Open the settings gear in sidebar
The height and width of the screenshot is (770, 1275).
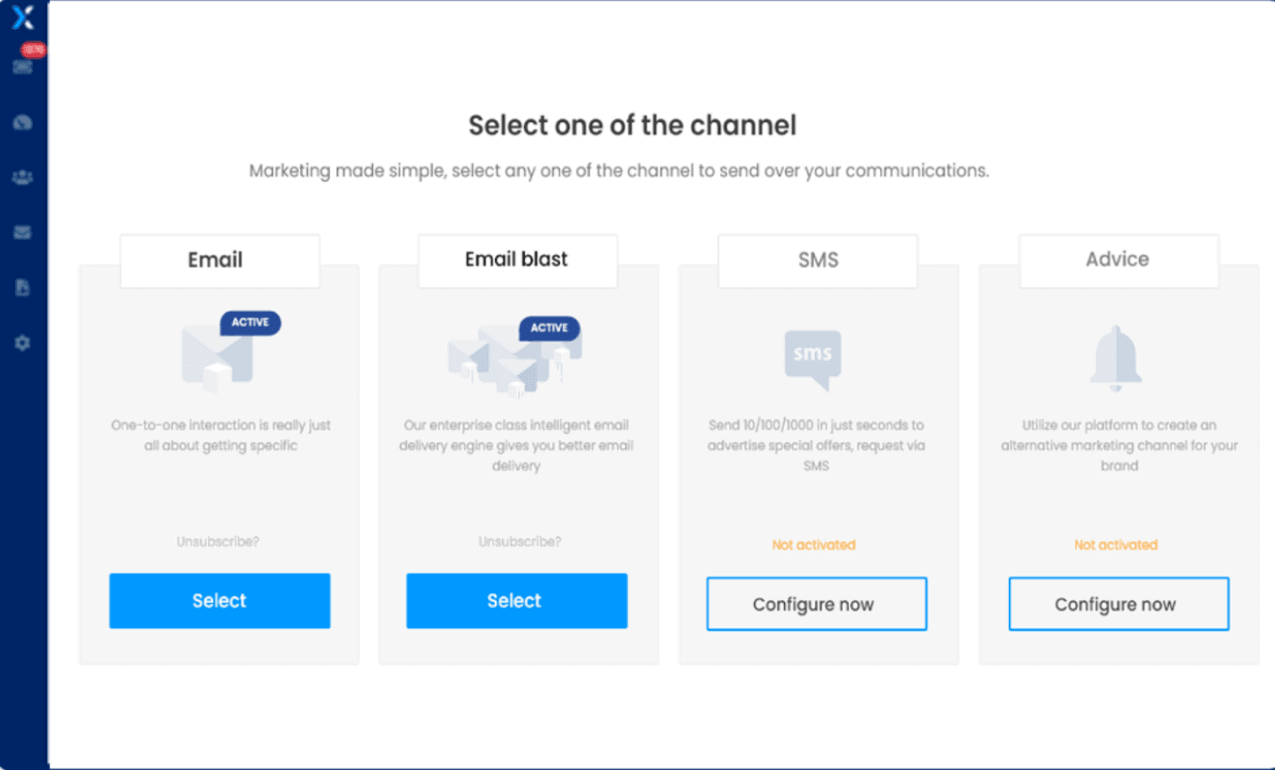(x=22, y=343)
